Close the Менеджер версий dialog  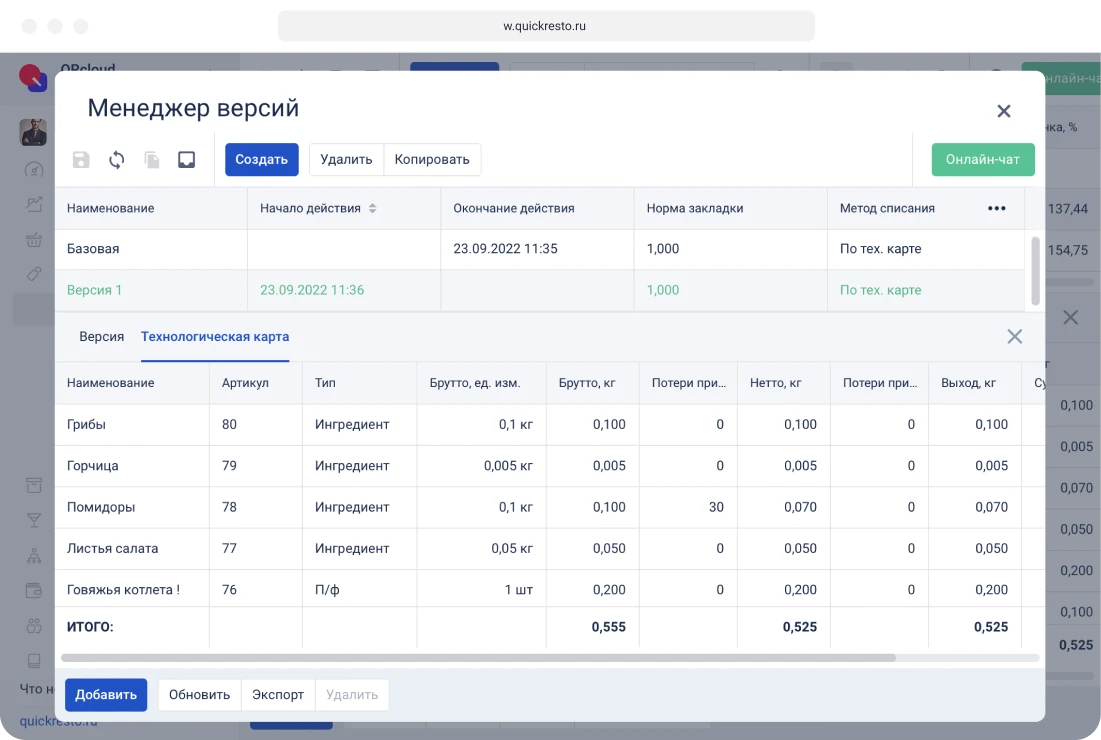pos(1004,111)
